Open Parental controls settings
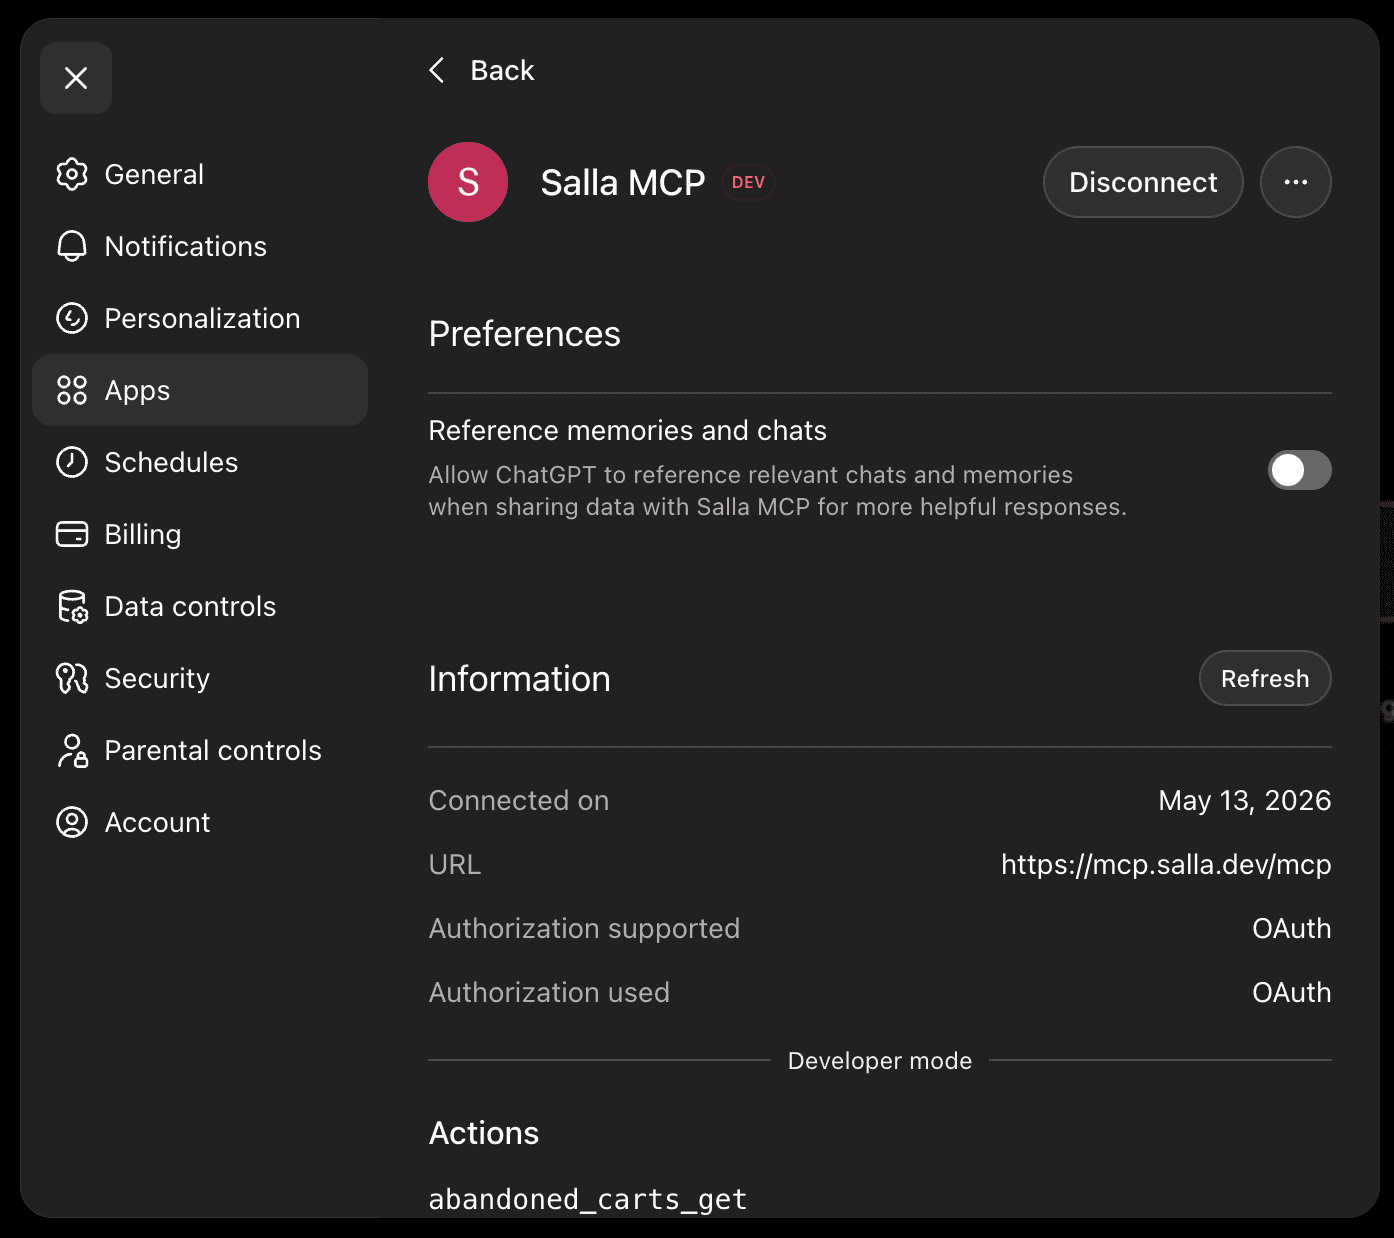The width and height of the screenshot is (1394, 1238). click(x=200, y=750)
